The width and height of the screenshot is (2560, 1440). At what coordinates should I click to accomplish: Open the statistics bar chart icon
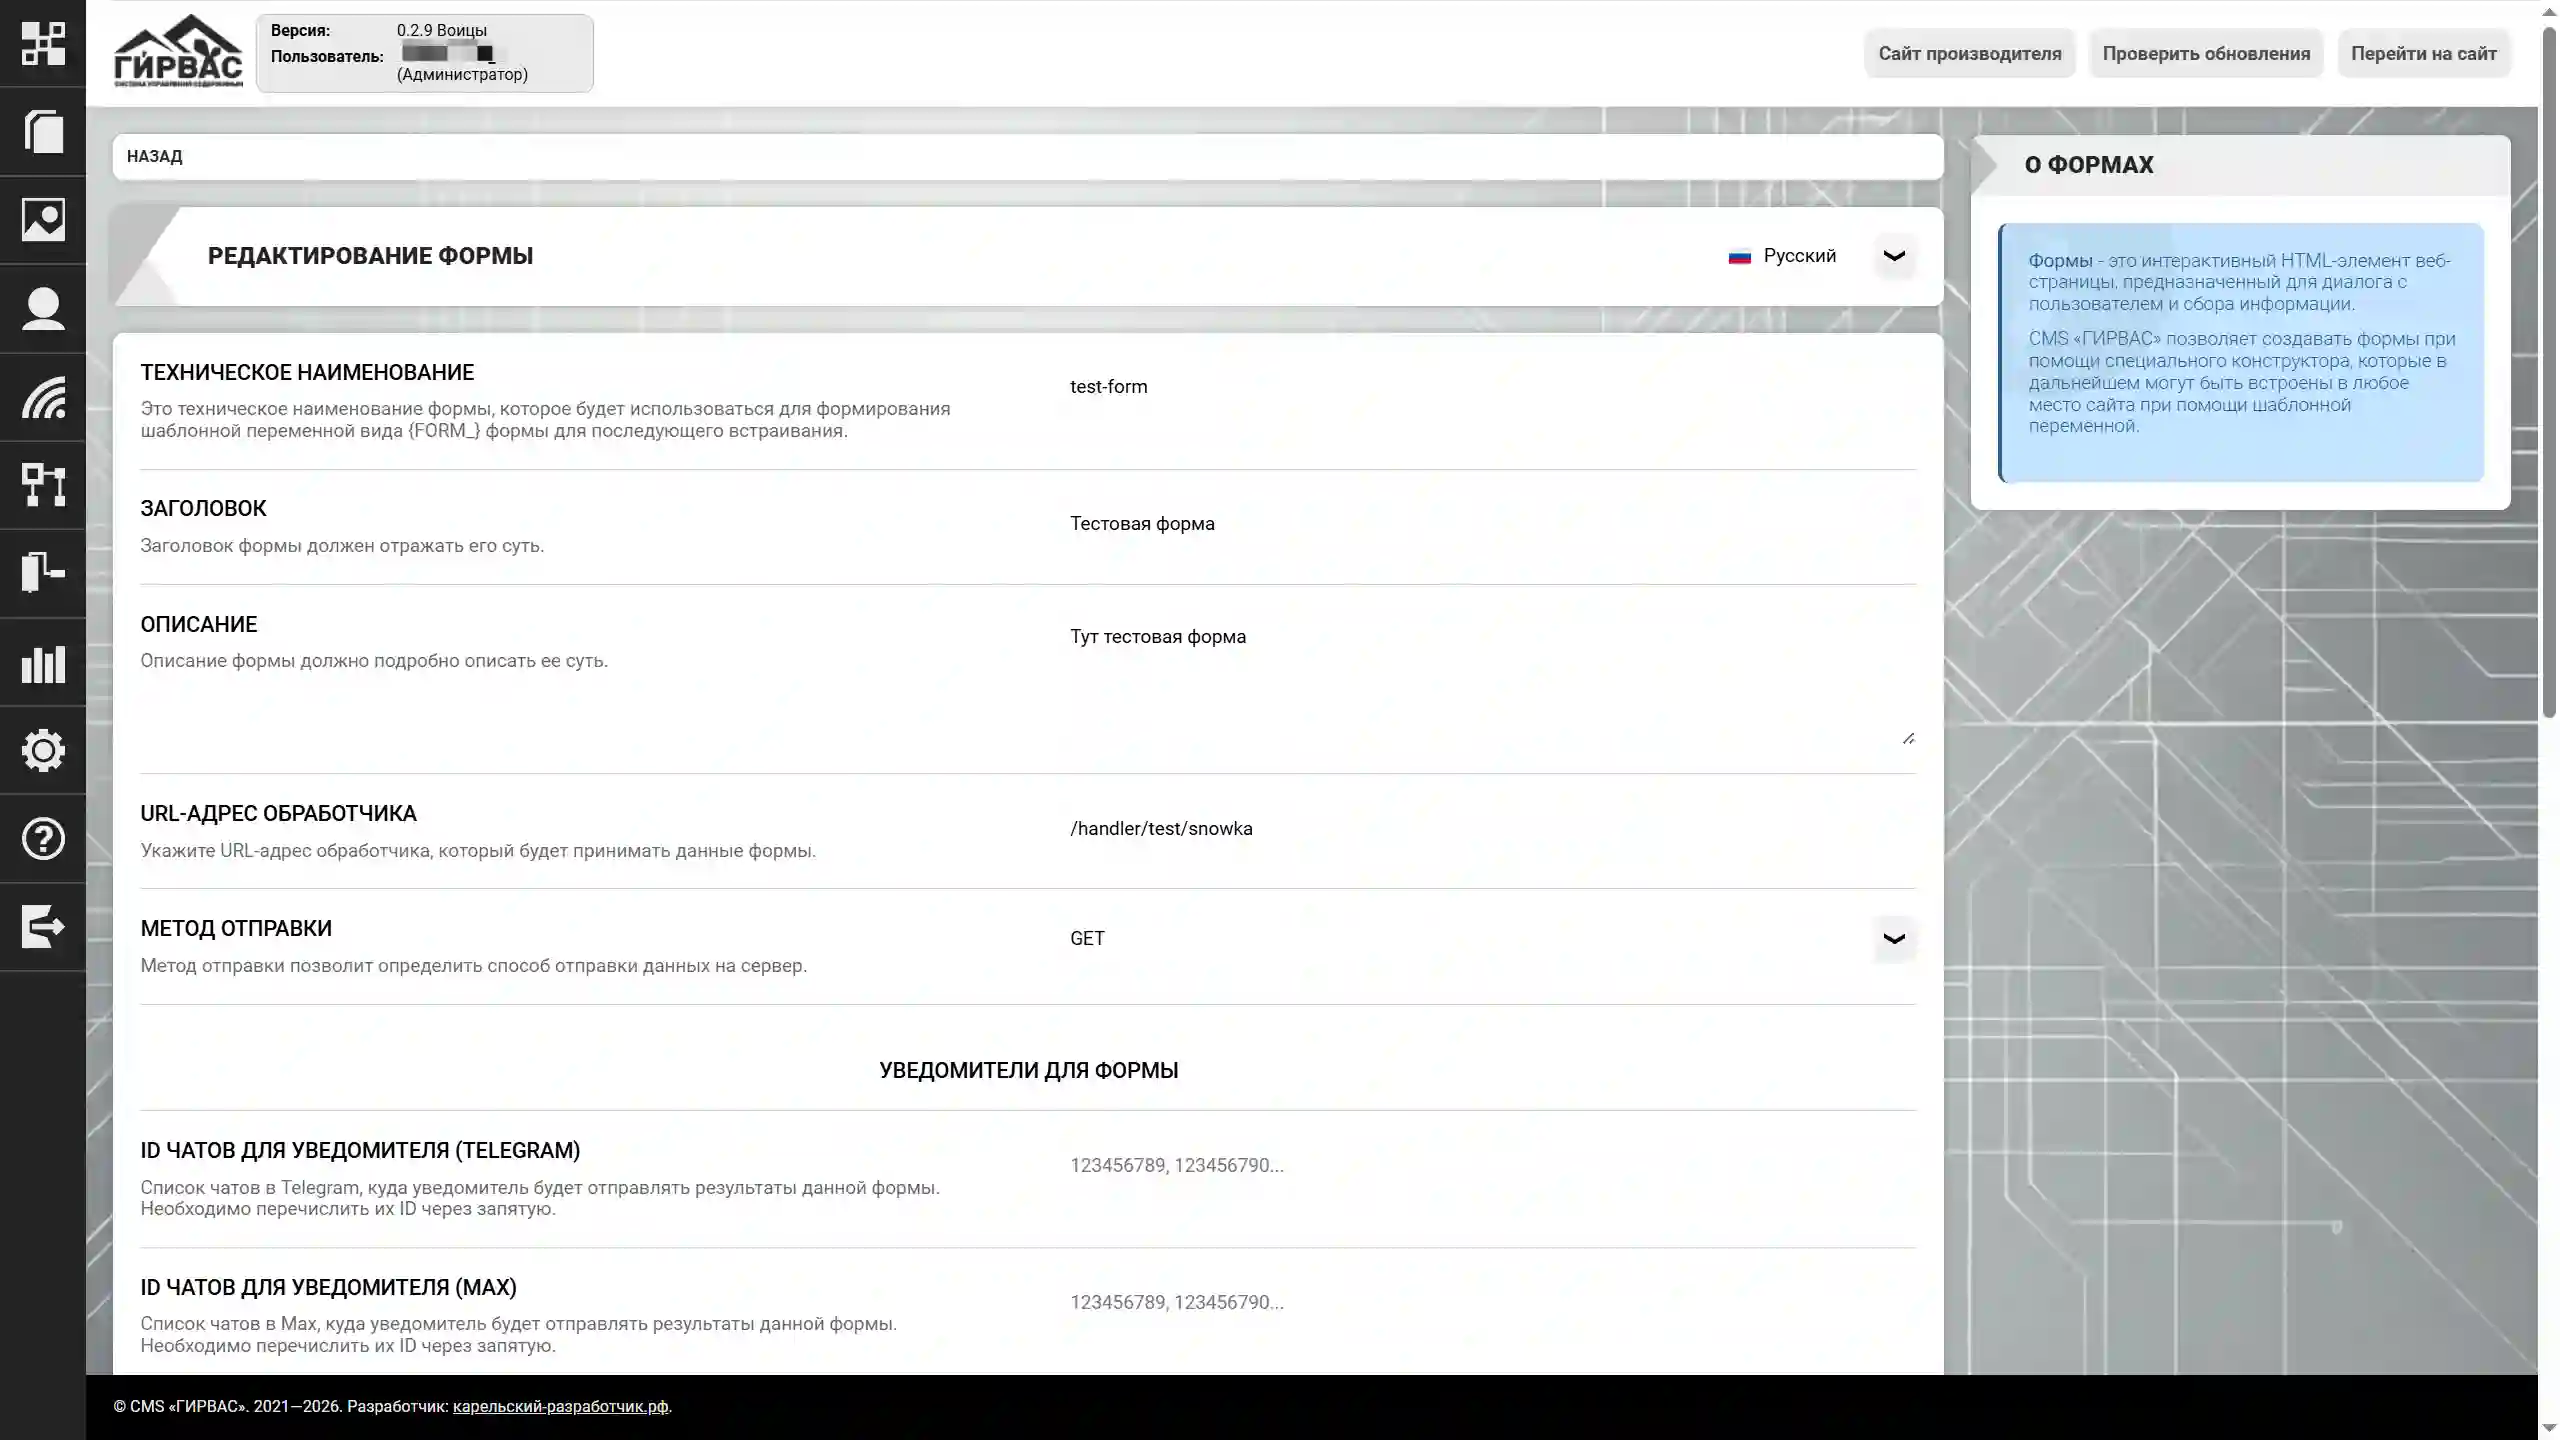[x=44, y=663]
